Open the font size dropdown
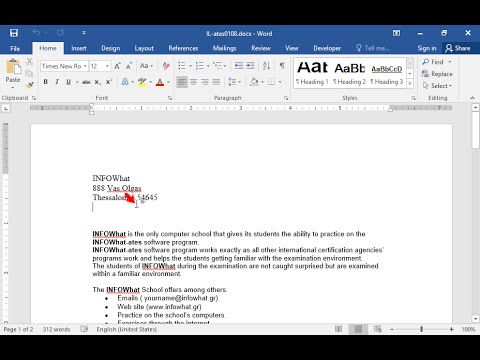This screenshot has width=480, height=360. [x=107, y=66]
